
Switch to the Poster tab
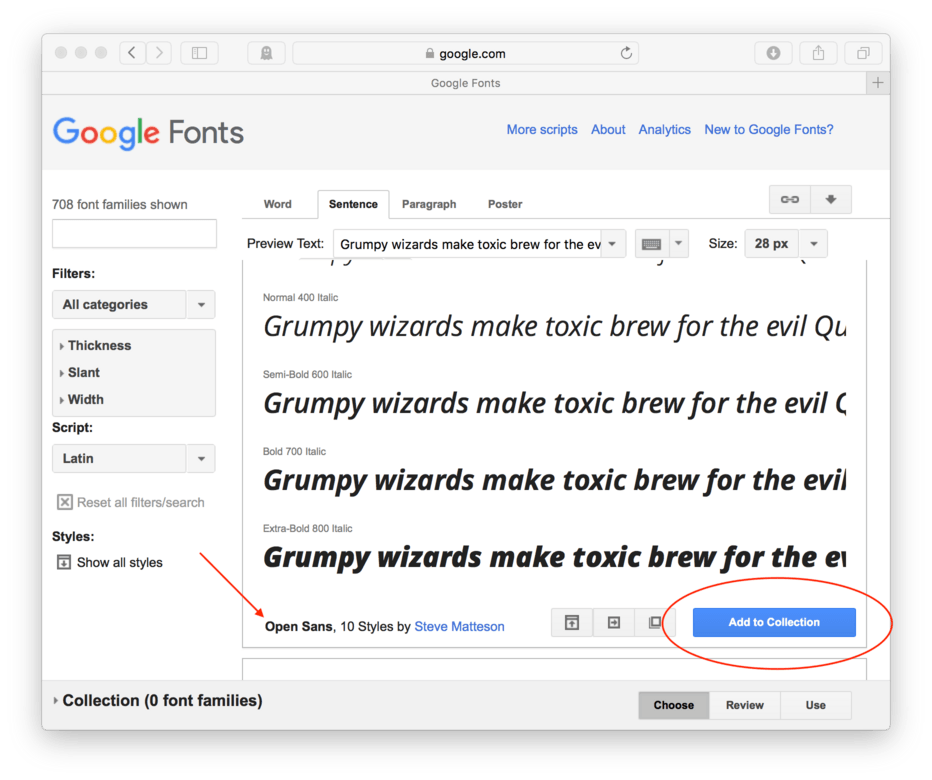point(505,204)
